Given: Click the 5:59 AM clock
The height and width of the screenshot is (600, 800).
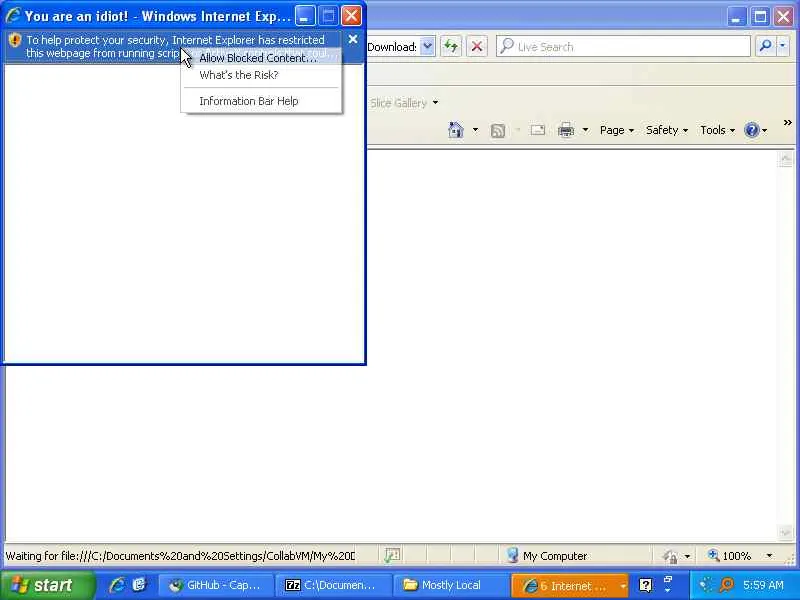Looking at the screenshot, I should (x=763, y=585).
